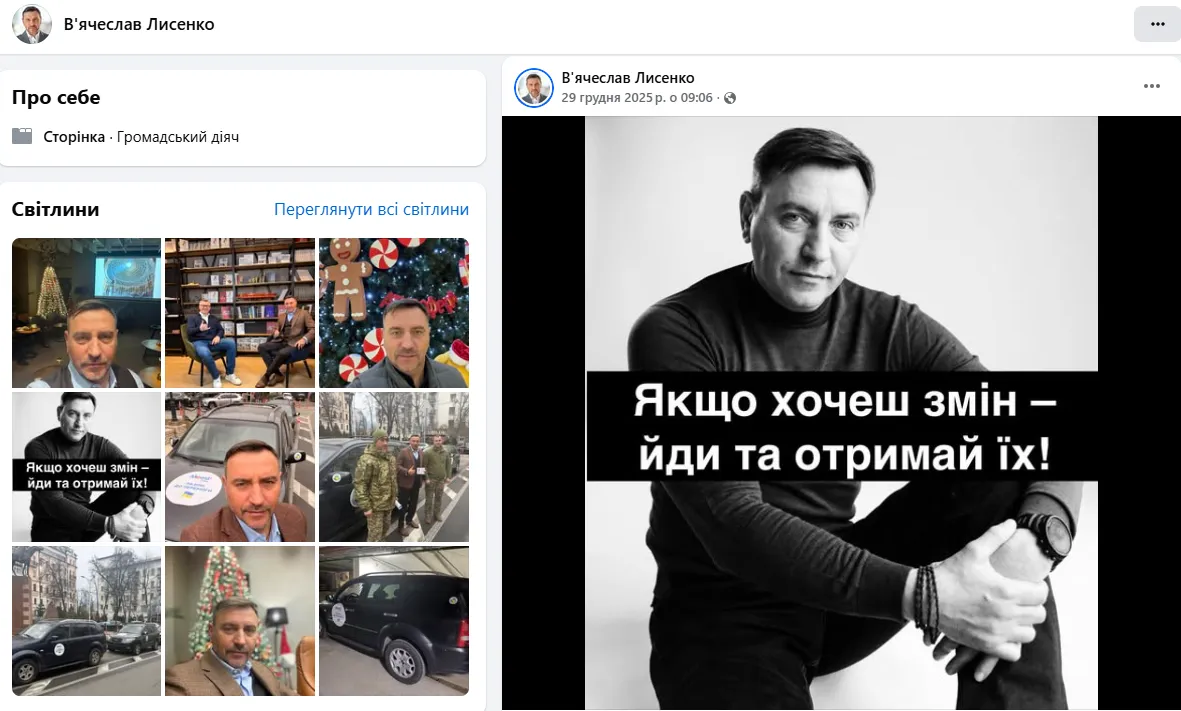Click Переглянути всі світлини link
This screenshot has height=711, width=1181.
click(371, 209)
